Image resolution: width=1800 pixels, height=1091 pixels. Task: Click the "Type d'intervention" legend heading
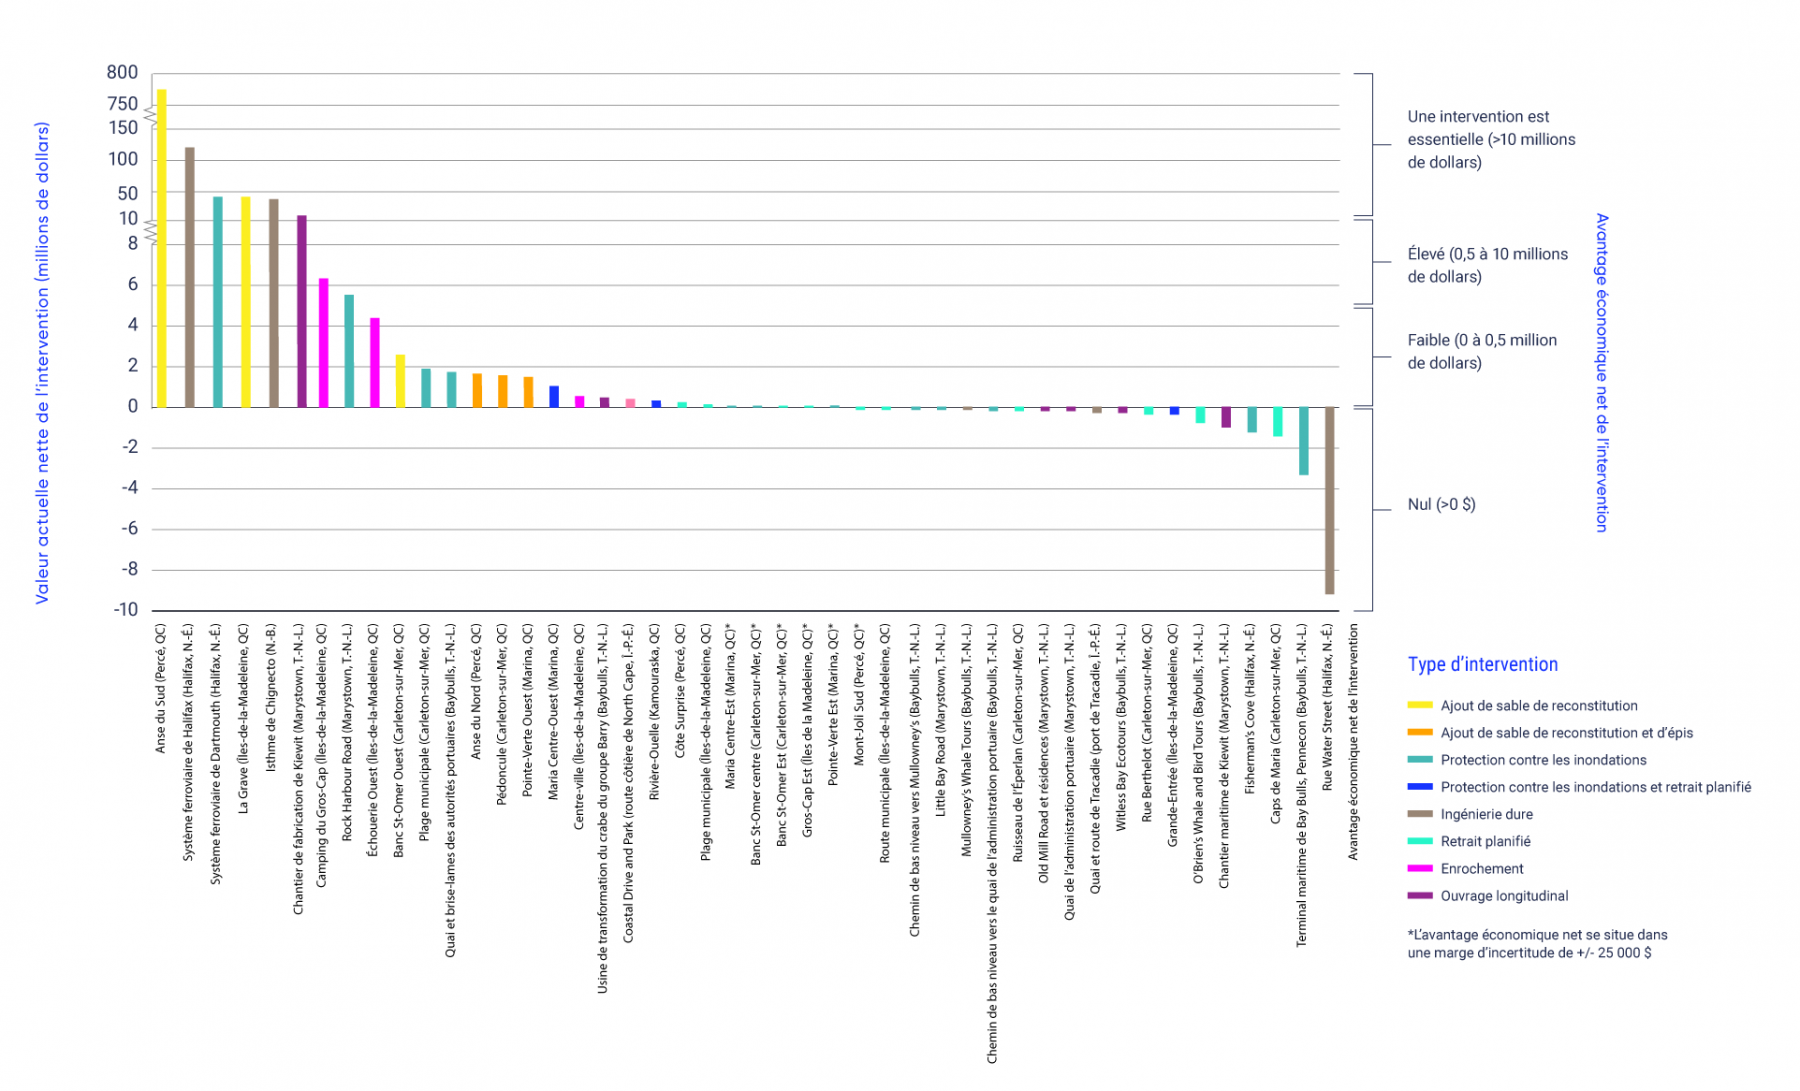point(1482,664)
